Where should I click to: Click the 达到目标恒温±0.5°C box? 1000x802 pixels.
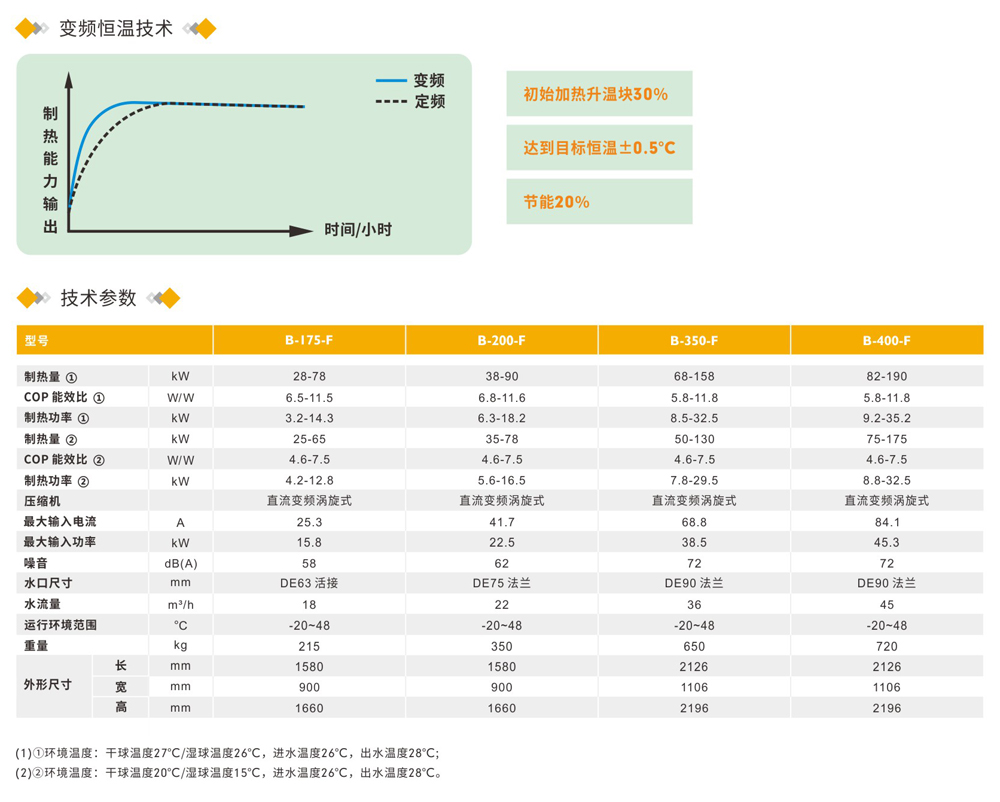[x=599, y=148]
